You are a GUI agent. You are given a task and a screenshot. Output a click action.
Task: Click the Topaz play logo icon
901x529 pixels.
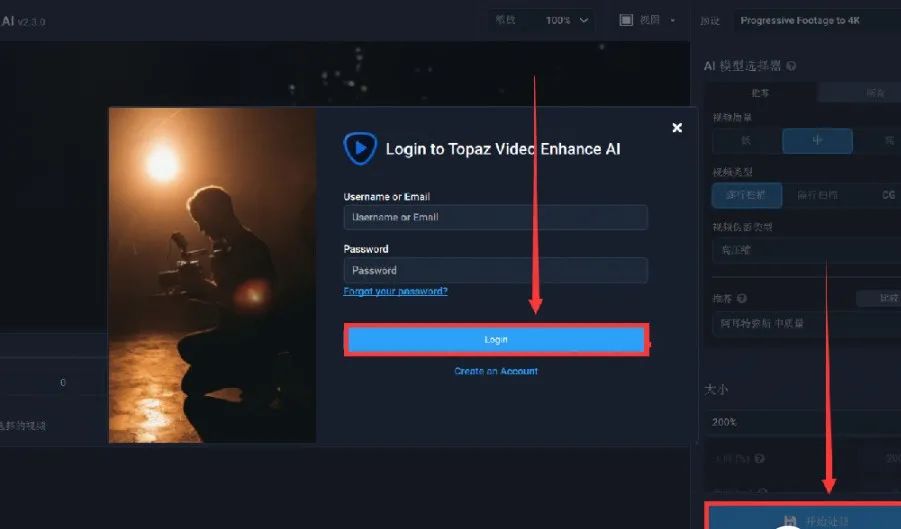(360, 148)
